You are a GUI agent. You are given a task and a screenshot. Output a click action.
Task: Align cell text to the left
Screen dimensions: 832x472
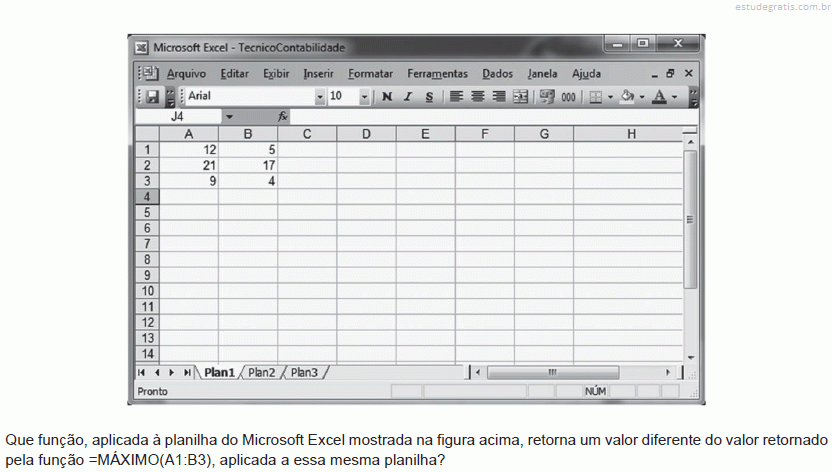click(456, 97)
